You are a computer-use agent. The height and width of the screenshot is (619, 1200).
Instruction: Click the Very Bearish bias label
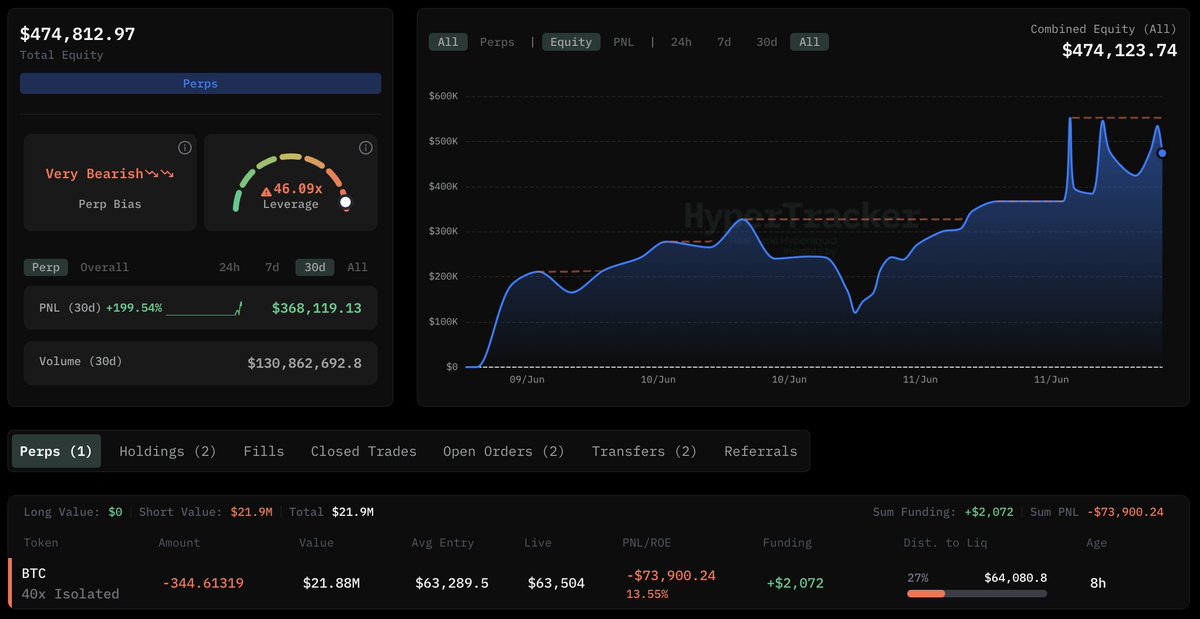pyautogui.click(x=110, y=174)
